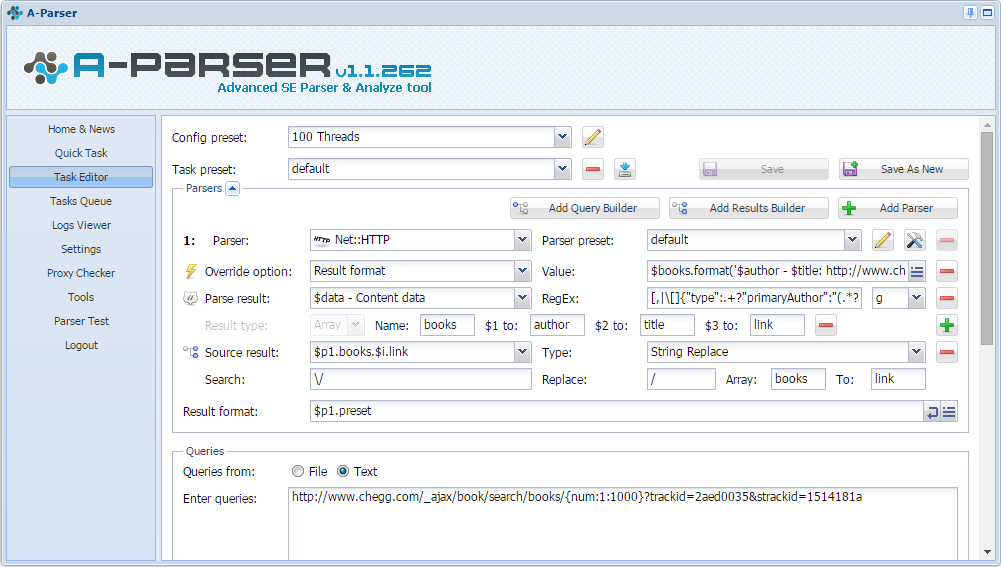Open Logs Viewer
Viewport: 1001px width, 567px height.
pos(81,225)
